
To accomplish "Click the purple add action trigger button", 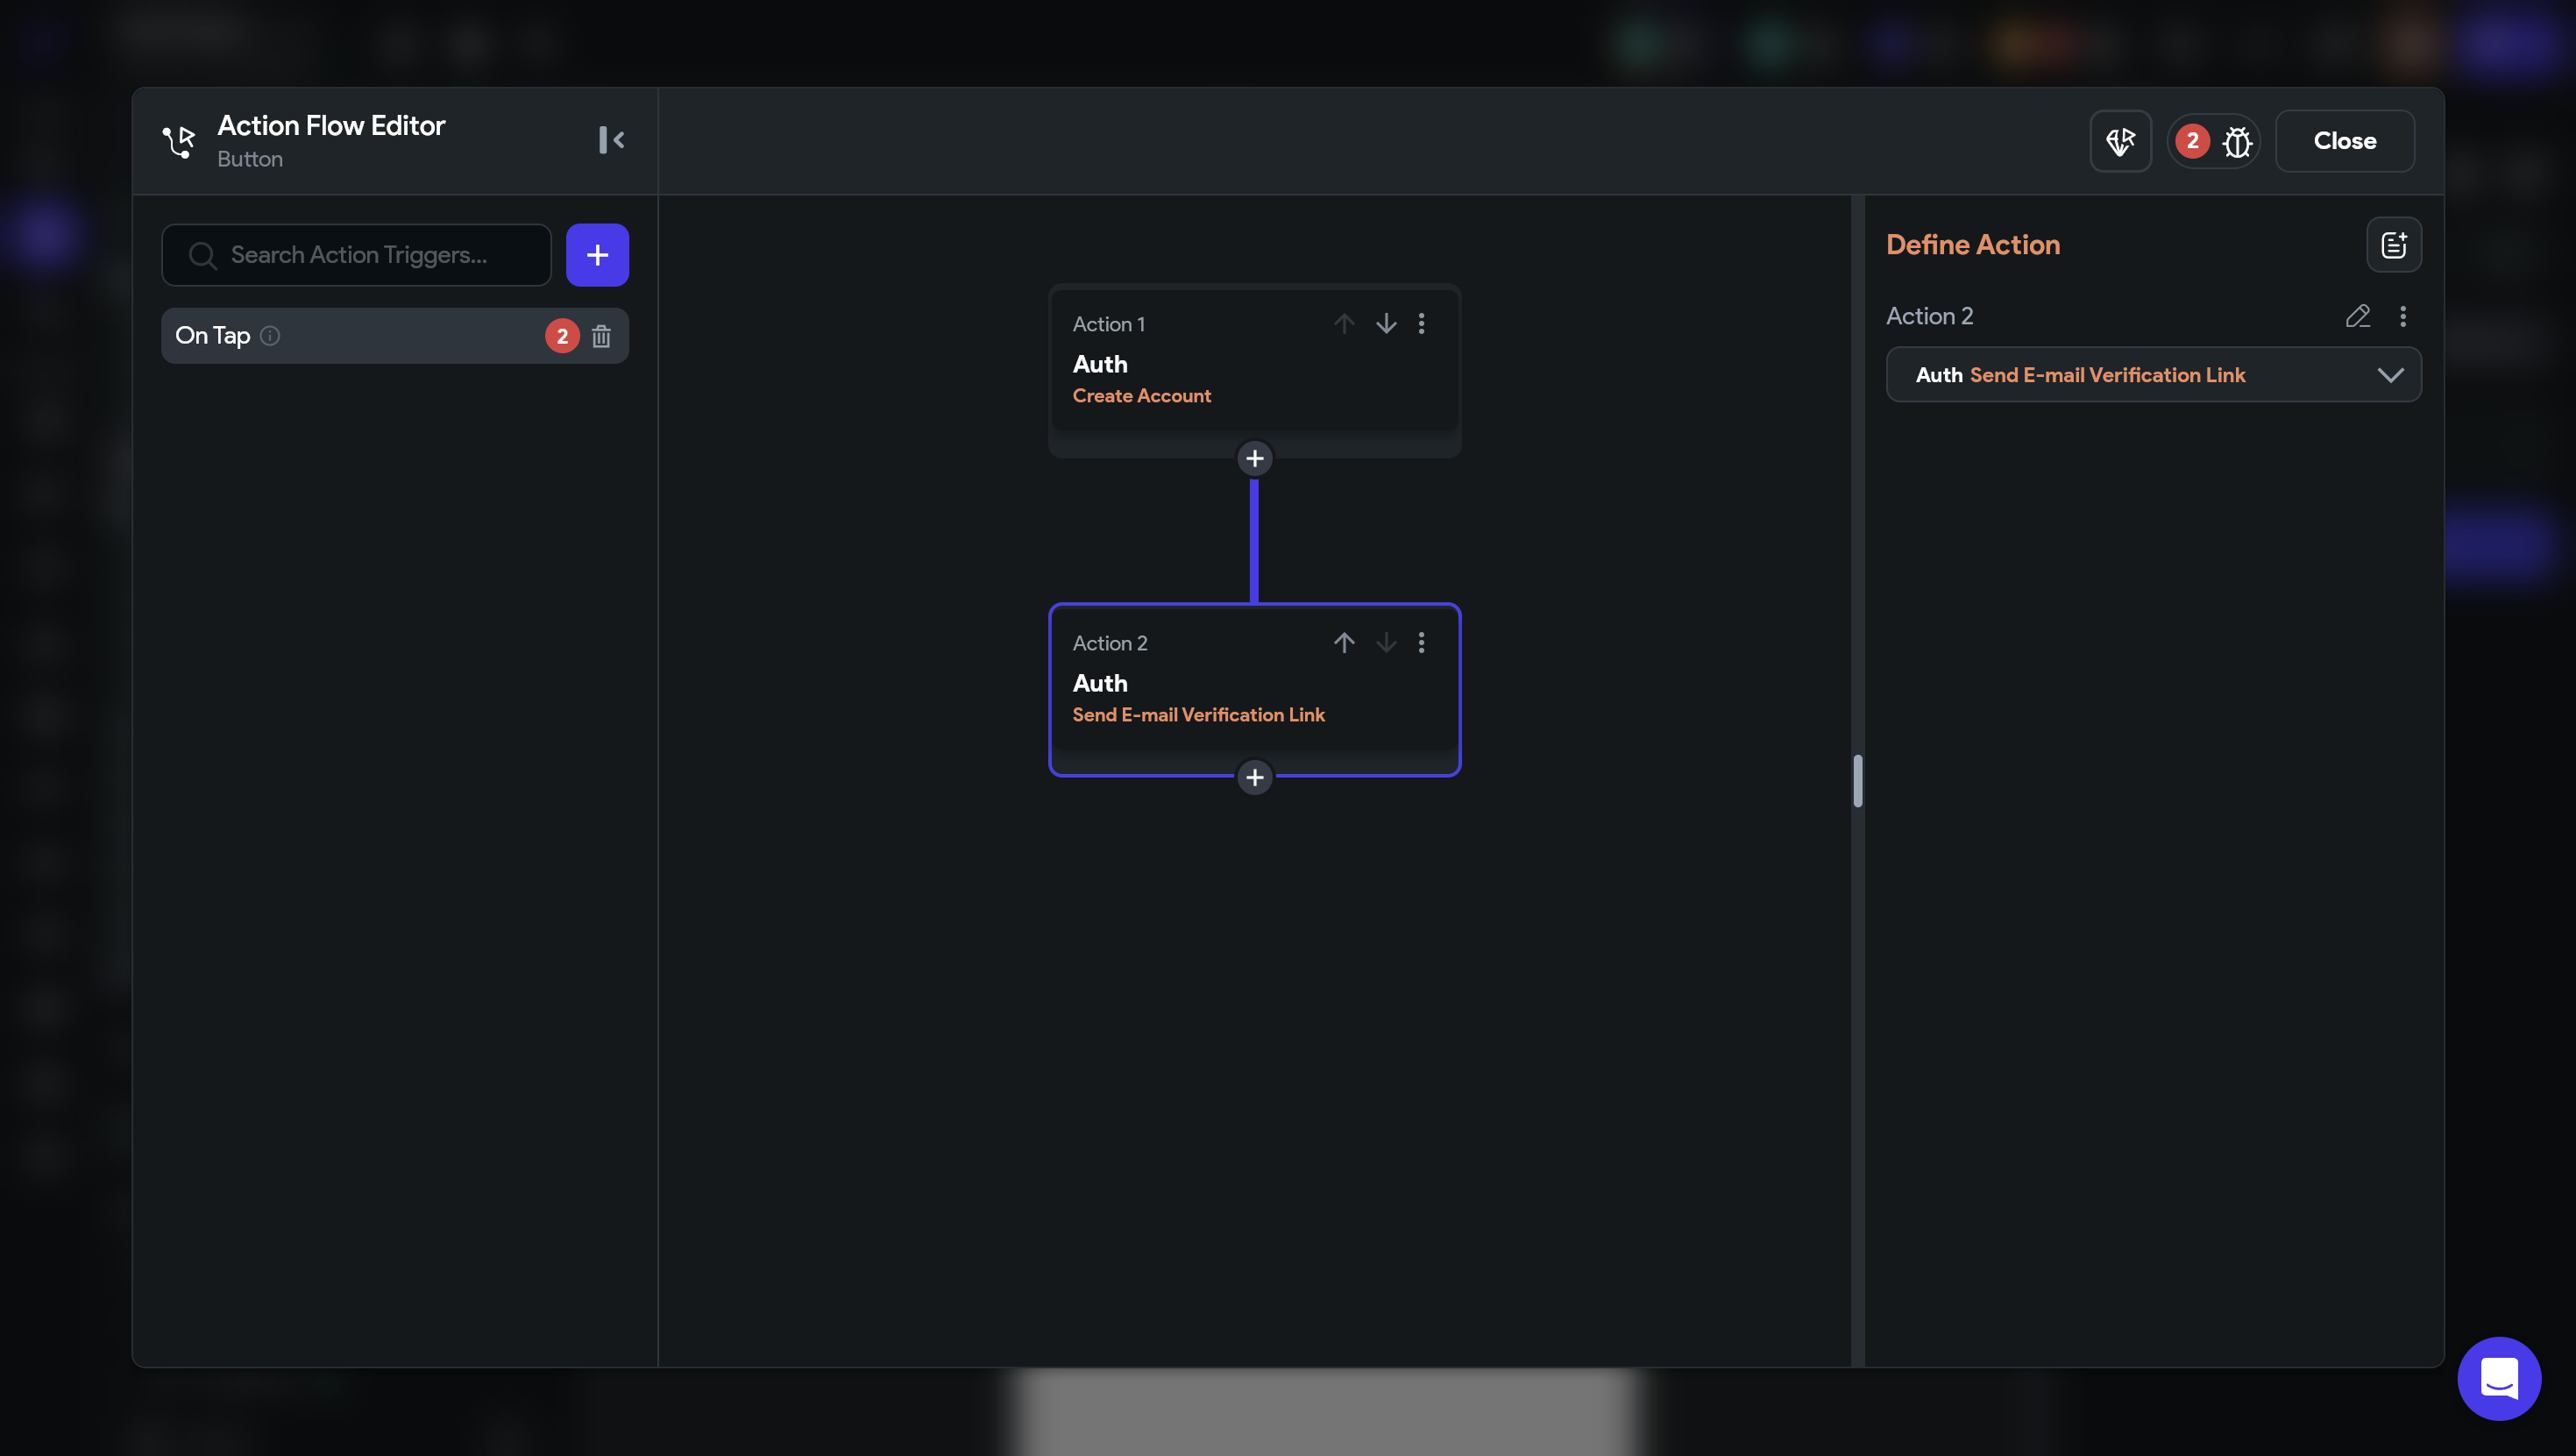I will [597, 255].
